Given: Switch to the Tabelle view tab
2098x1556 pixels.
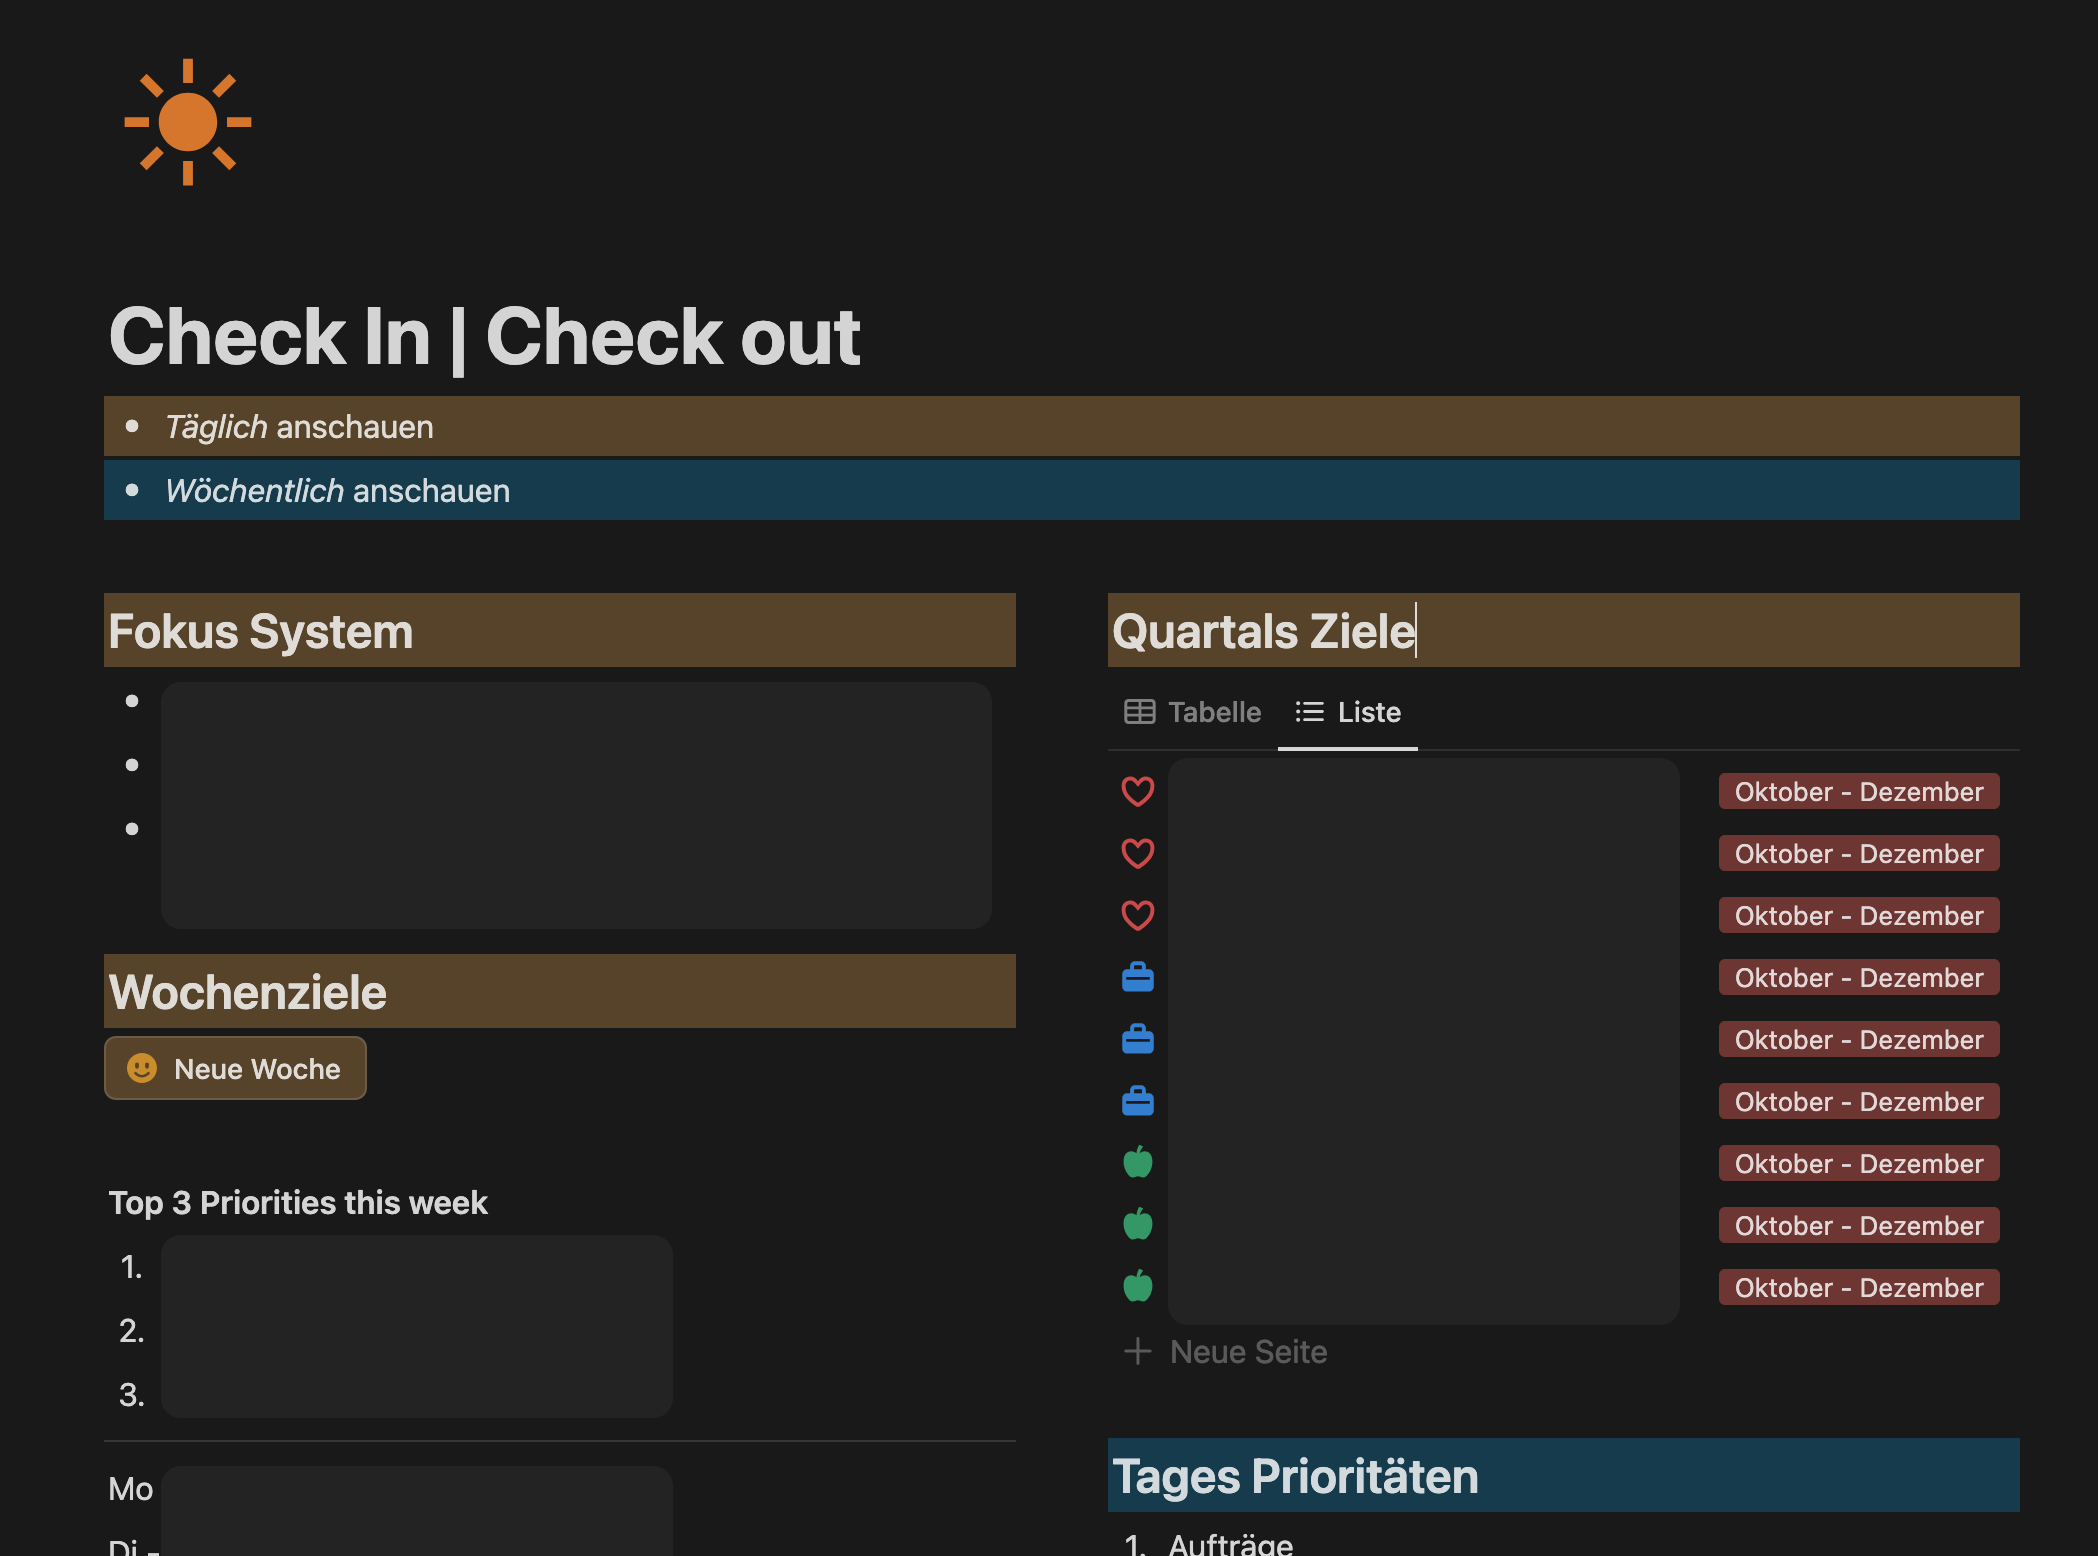Looking at the screenshot, I should (x=1192, y=712).
